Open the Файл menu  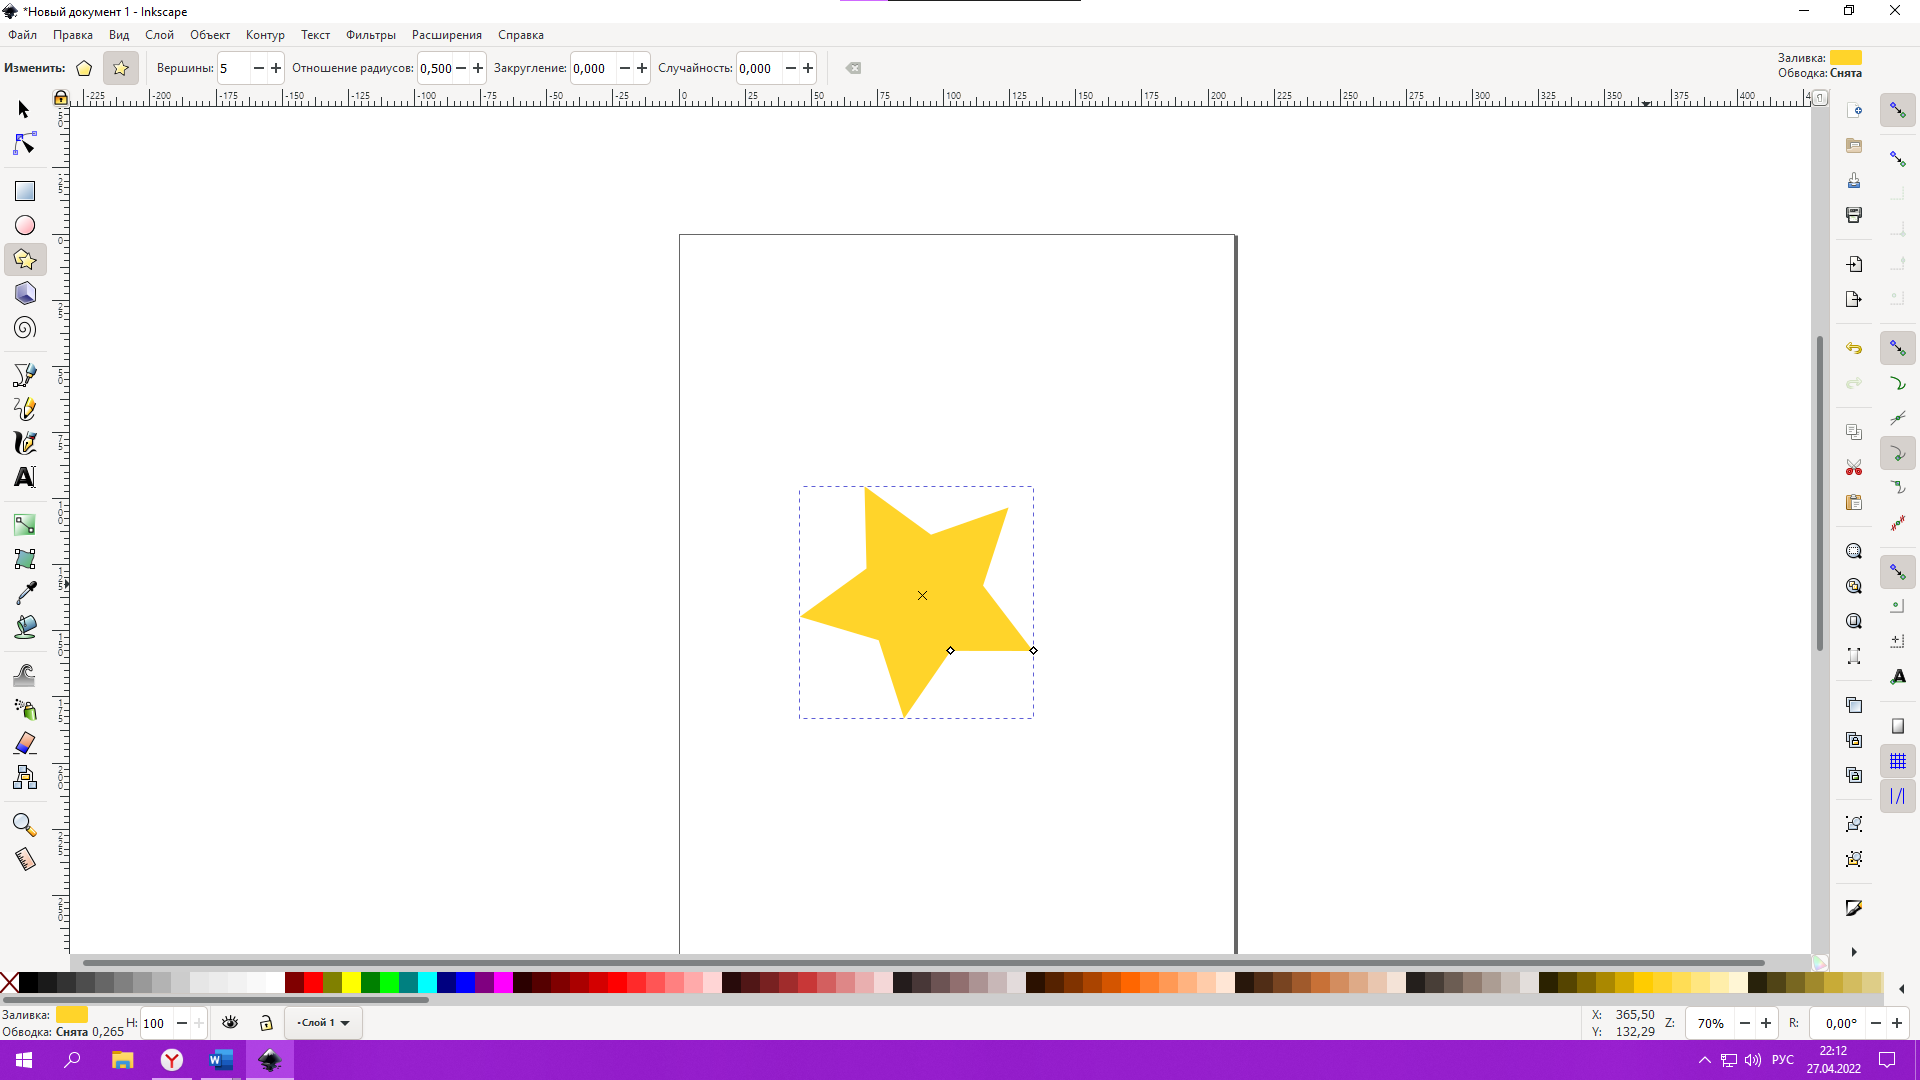point(22,35)
